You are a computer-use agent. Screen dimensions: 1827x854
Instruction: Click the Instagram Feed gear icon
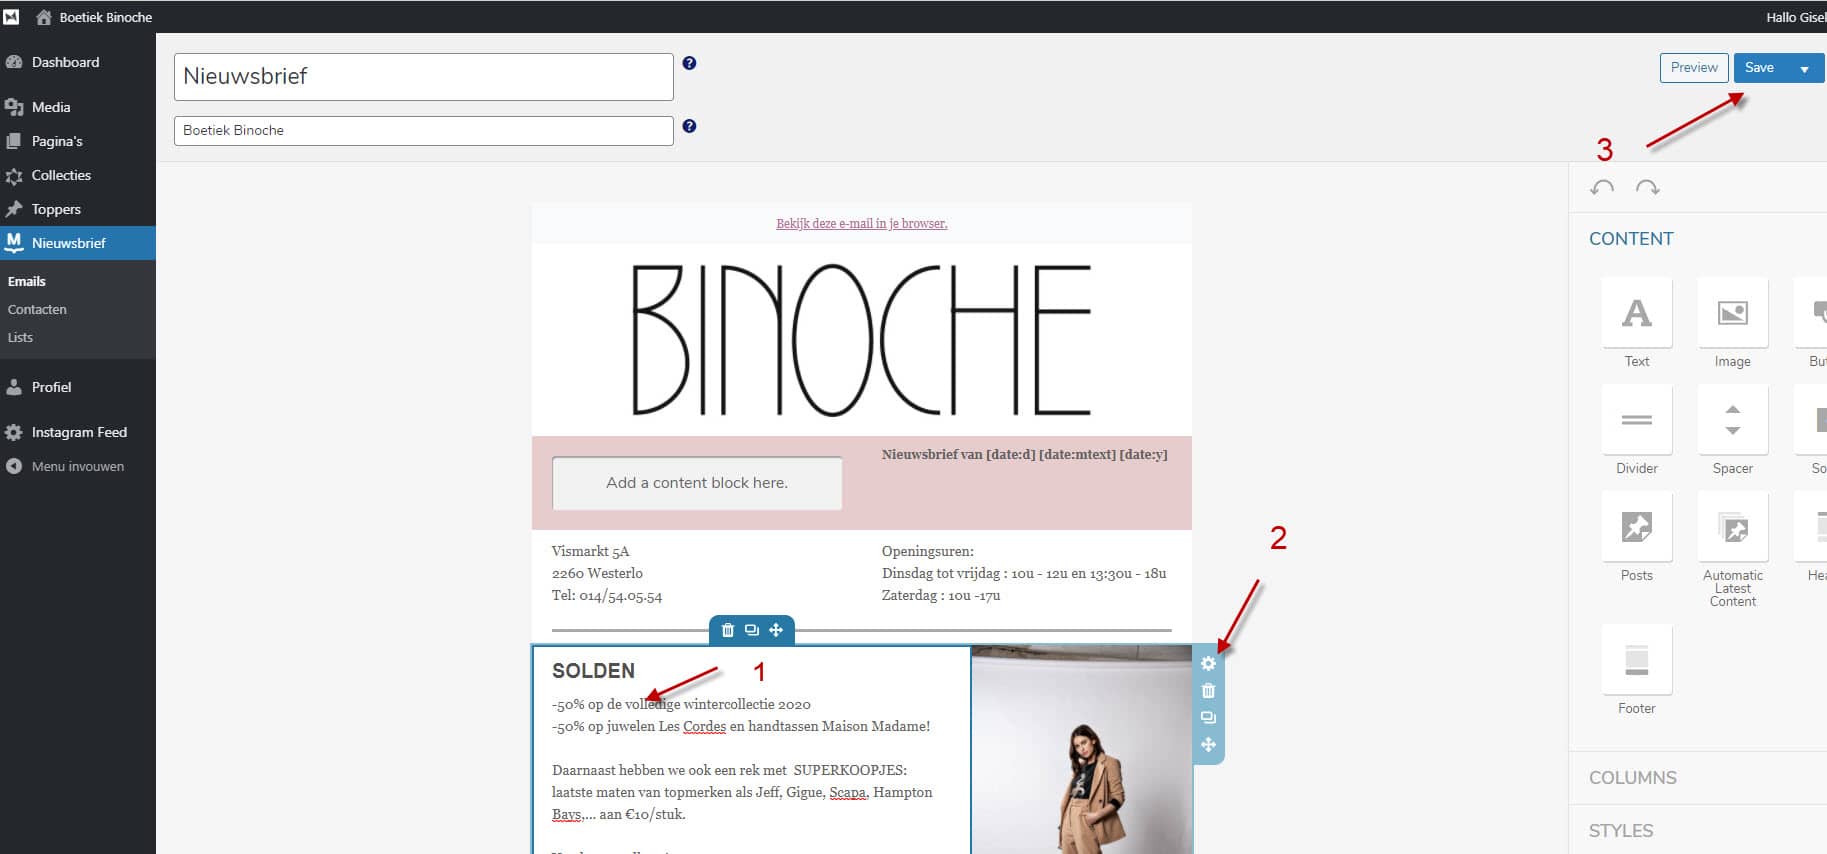tap(14, 432)
